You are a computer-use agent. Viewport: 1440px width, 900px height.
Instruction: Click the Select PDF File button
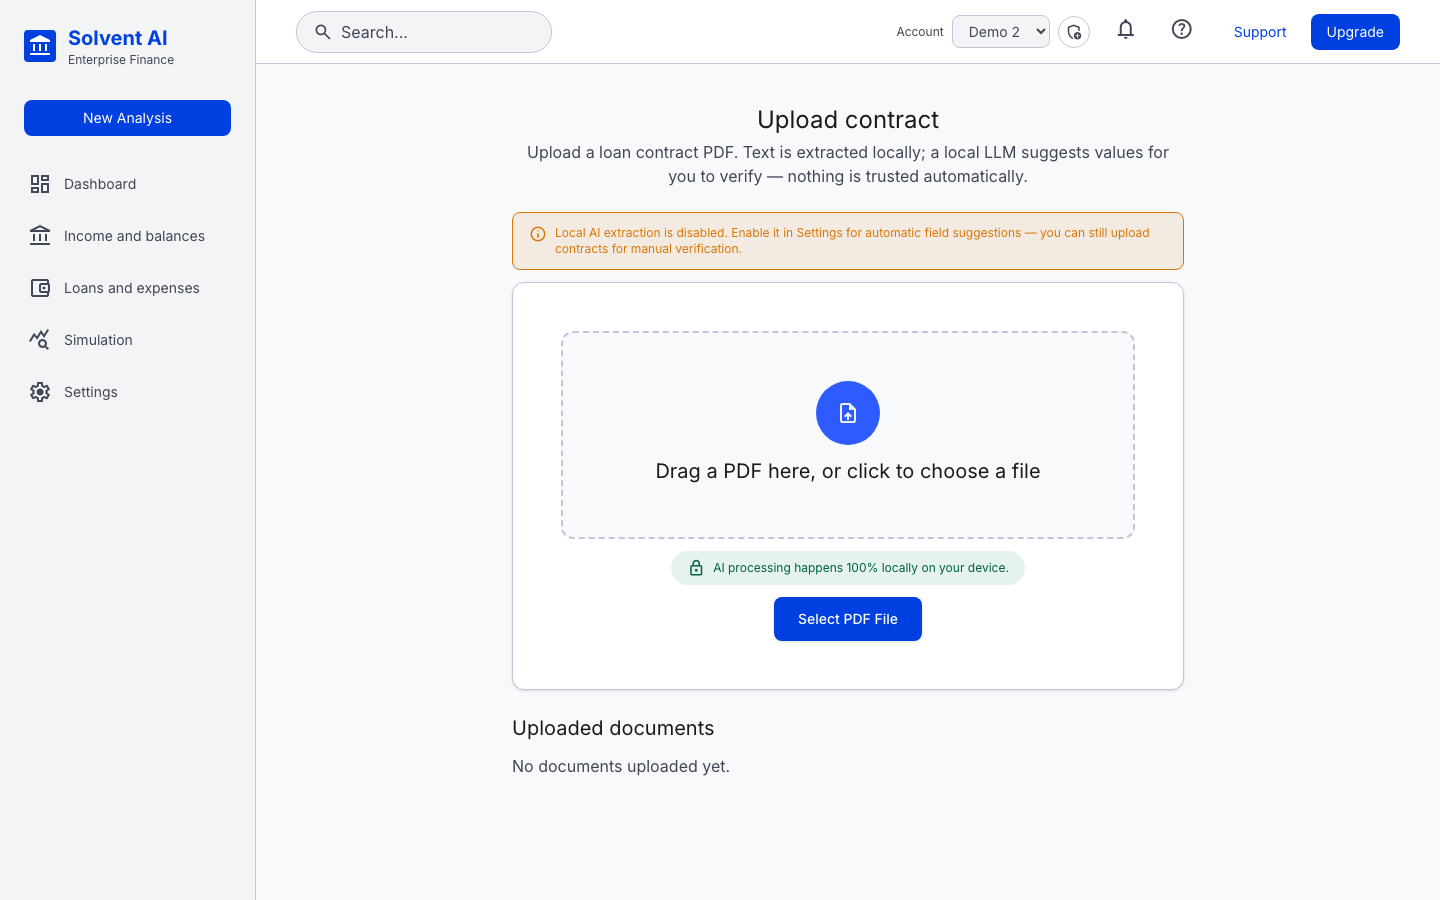coord(848,619)
